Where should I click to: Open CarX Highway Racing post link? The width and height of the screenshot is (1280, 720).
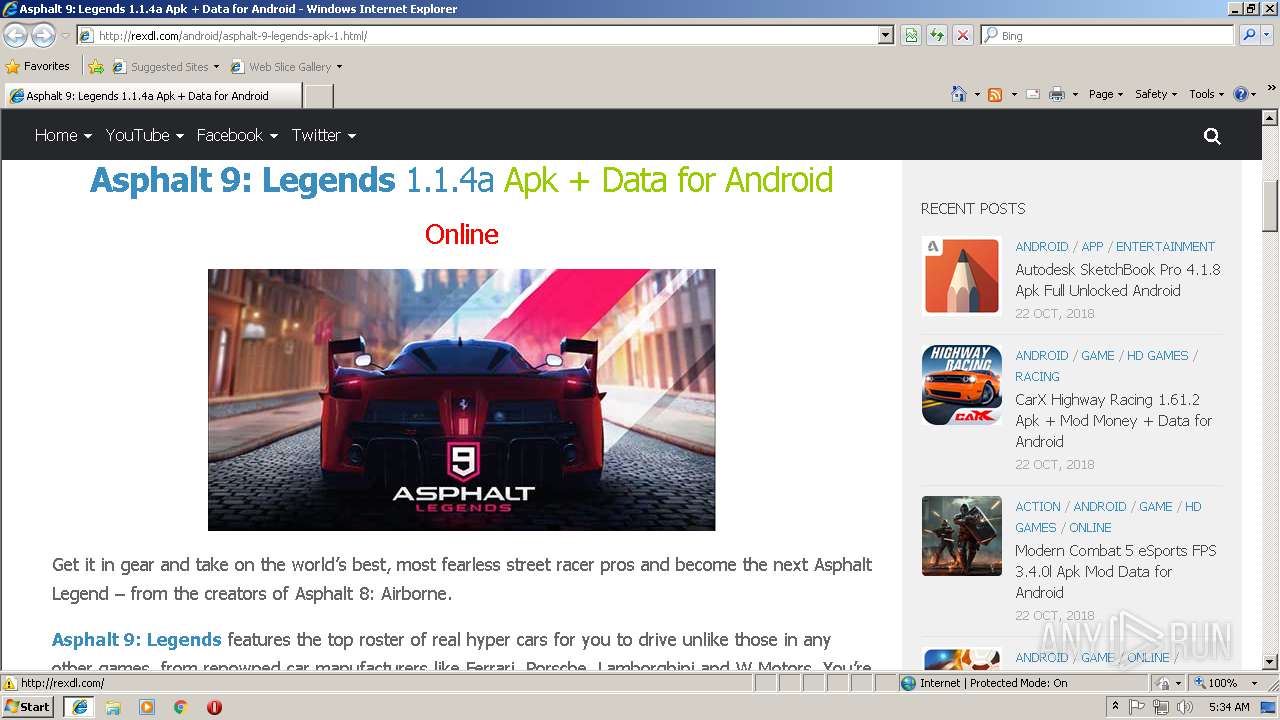point(1114,420)
